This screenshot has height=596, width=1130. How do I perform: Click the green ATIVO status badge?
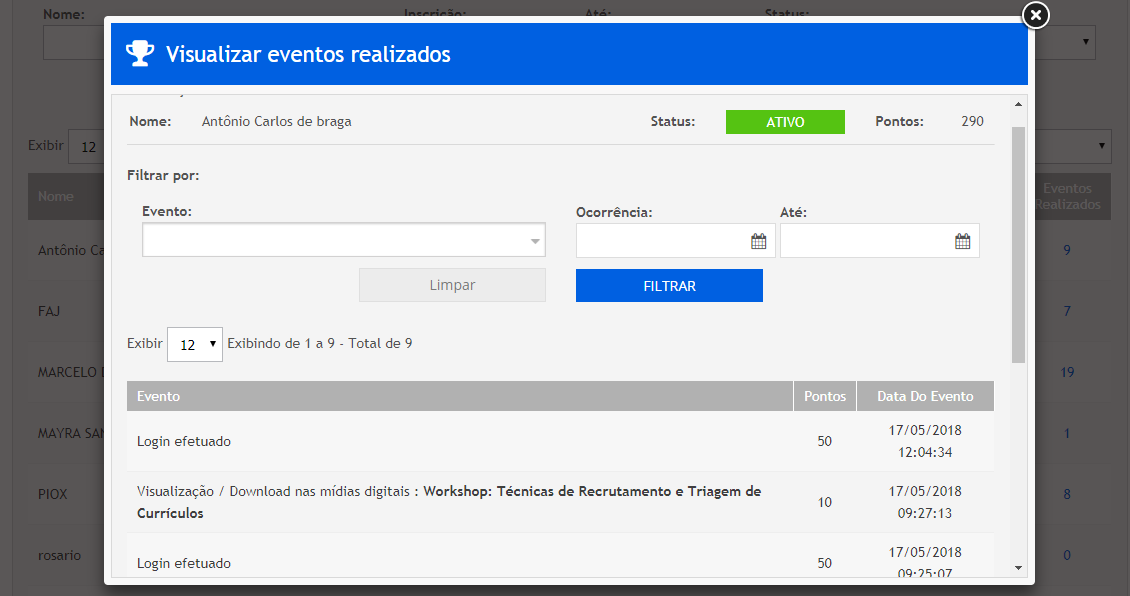point(785,122)
